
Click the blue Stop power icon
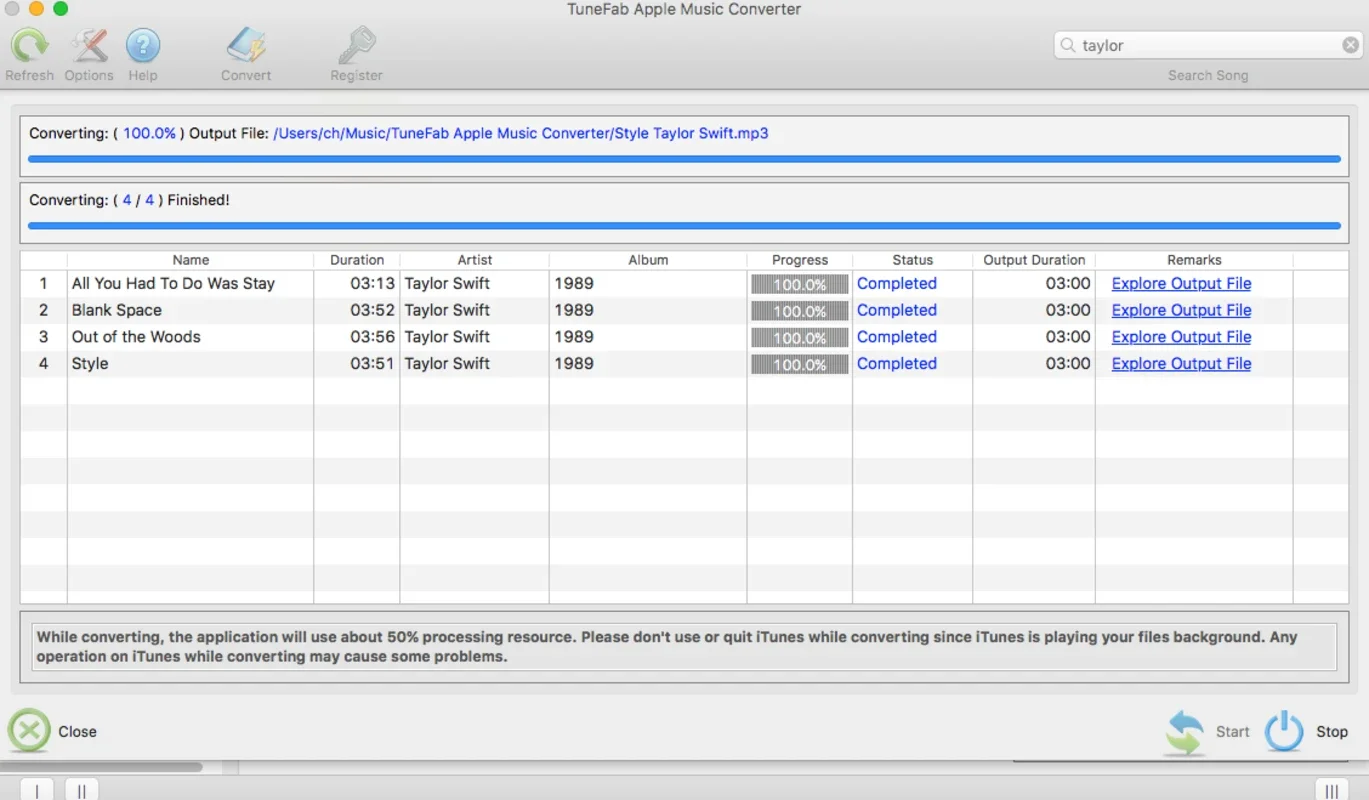pyautogui.click(x=1284, y=732)
